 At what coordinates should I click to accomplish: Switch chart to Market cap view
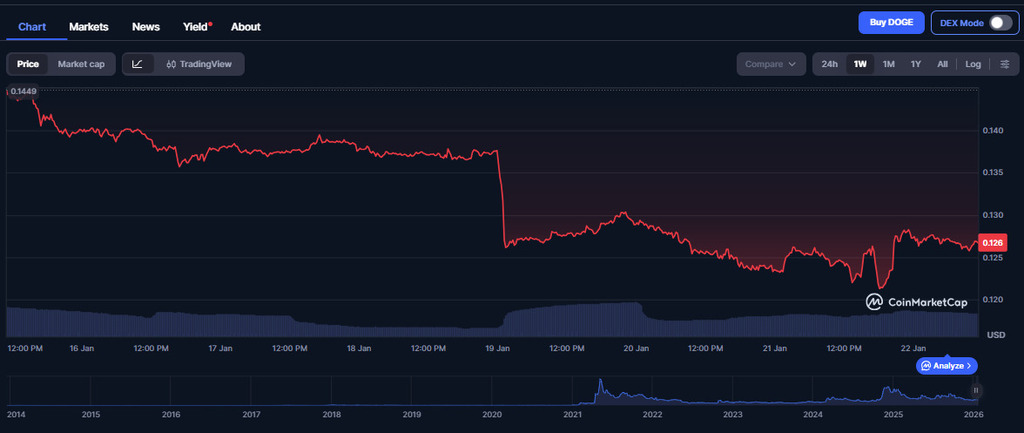point(81,64)
